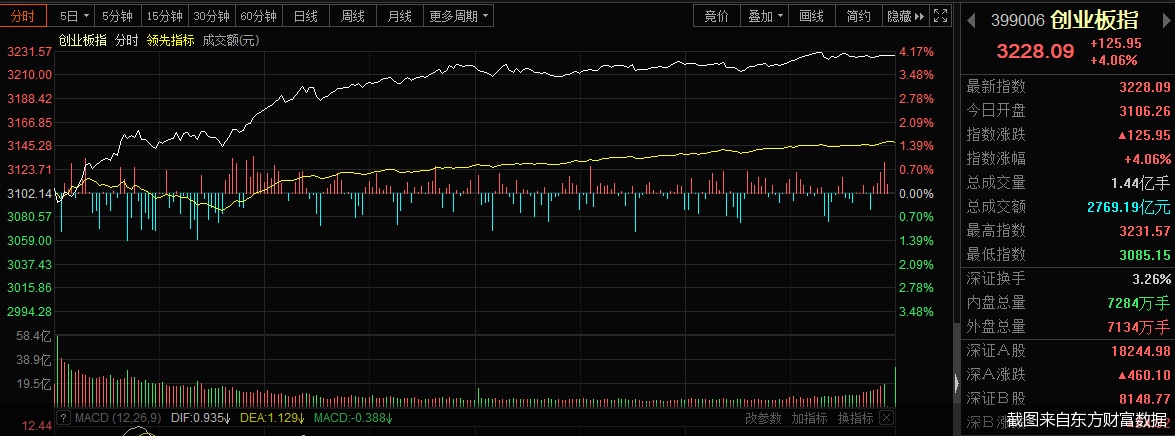Go to previous index with left arrow
The image size is (1175, 436).
972,20
